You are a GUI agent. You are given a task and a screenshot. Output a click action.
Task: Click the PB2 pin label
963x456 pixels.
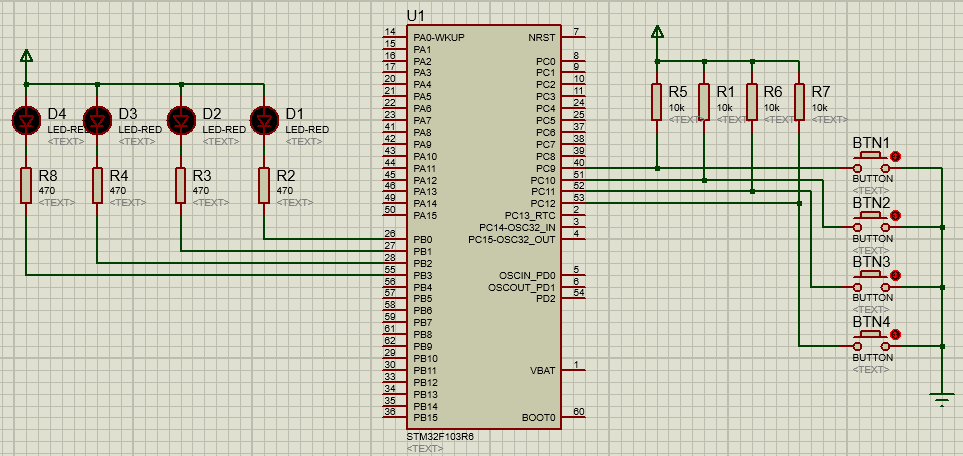click(423, 264)
